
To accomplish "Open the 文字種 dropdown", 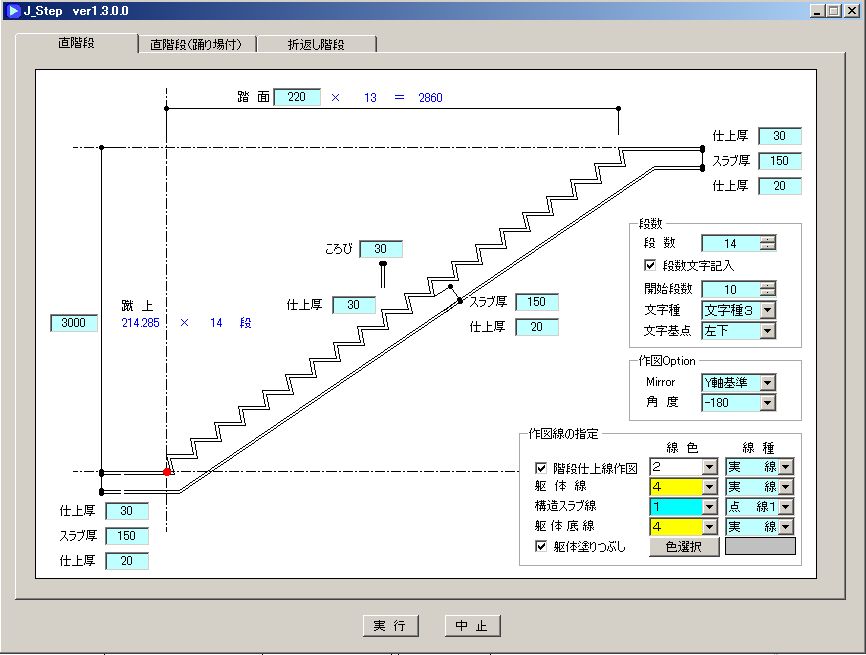I will point(767,310).
